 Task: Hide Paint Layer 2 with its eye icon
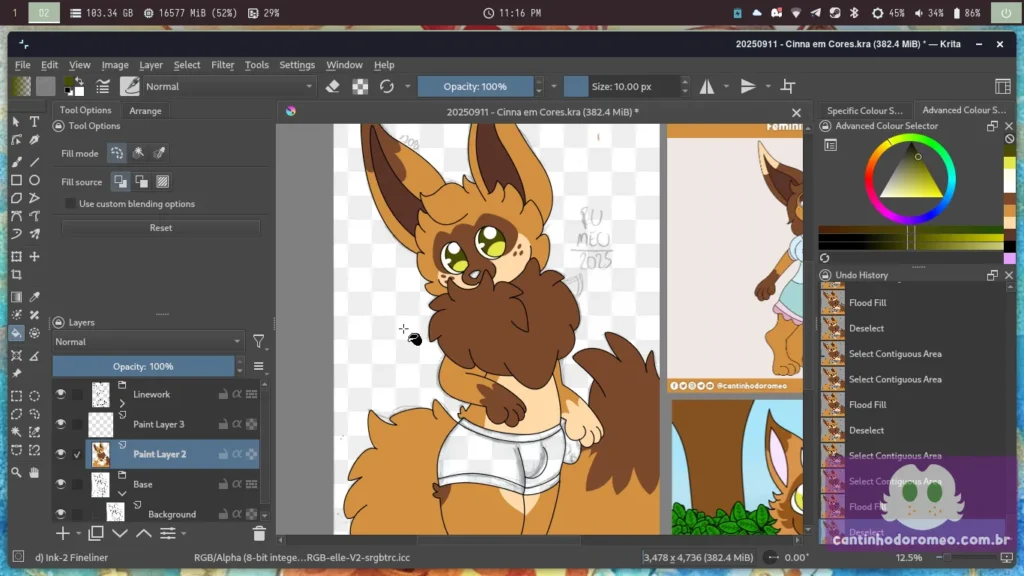pyautogui.click(x=61, y=454)
